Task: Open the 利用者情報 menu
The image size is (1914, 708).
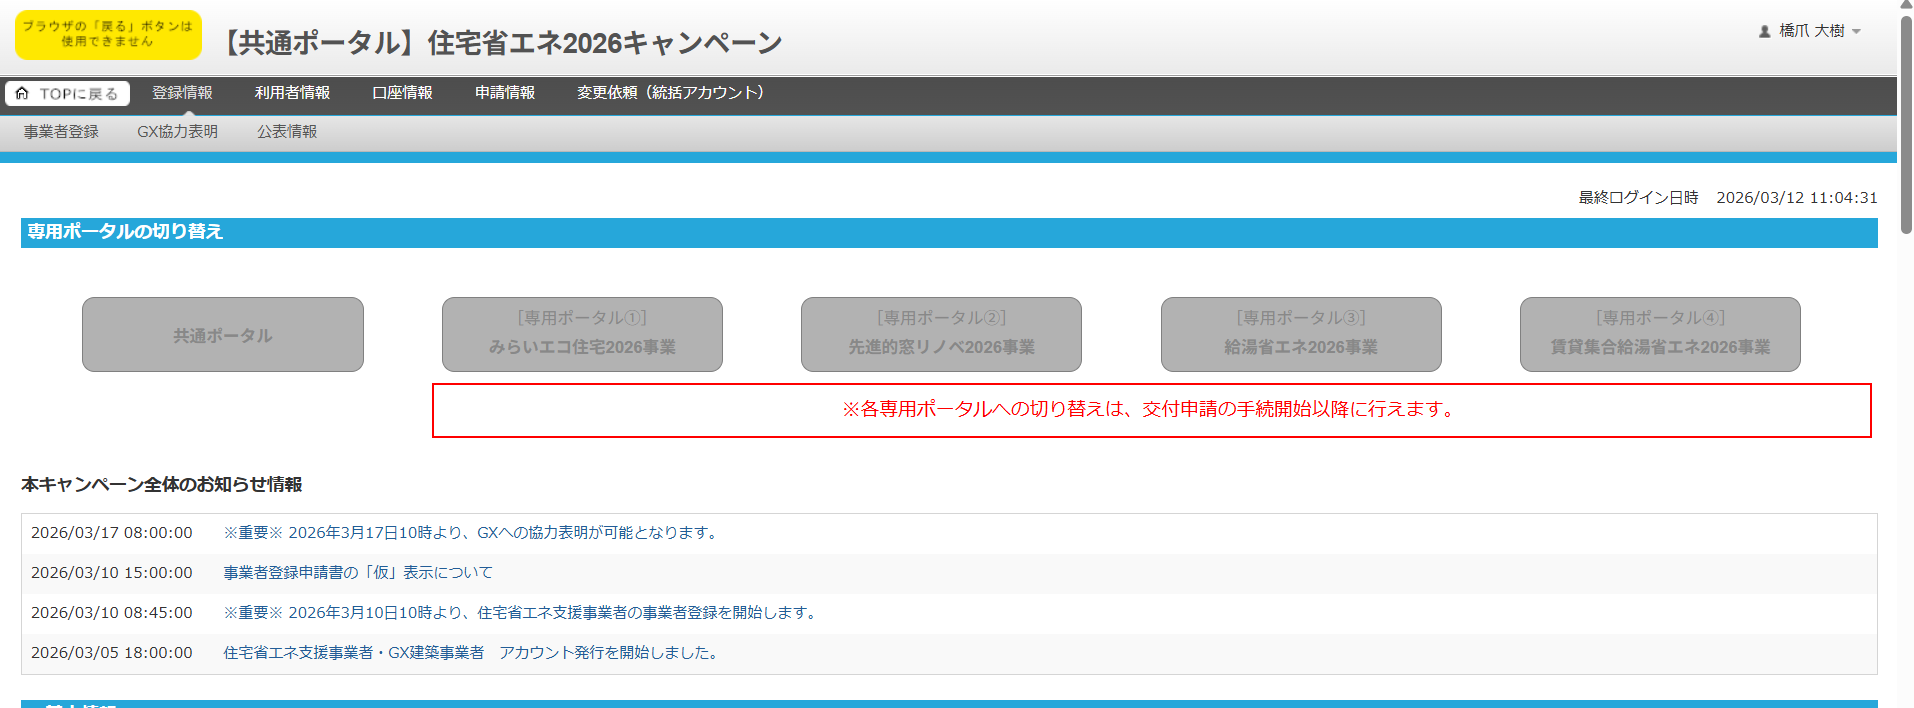Action: [x=292, y=93]
